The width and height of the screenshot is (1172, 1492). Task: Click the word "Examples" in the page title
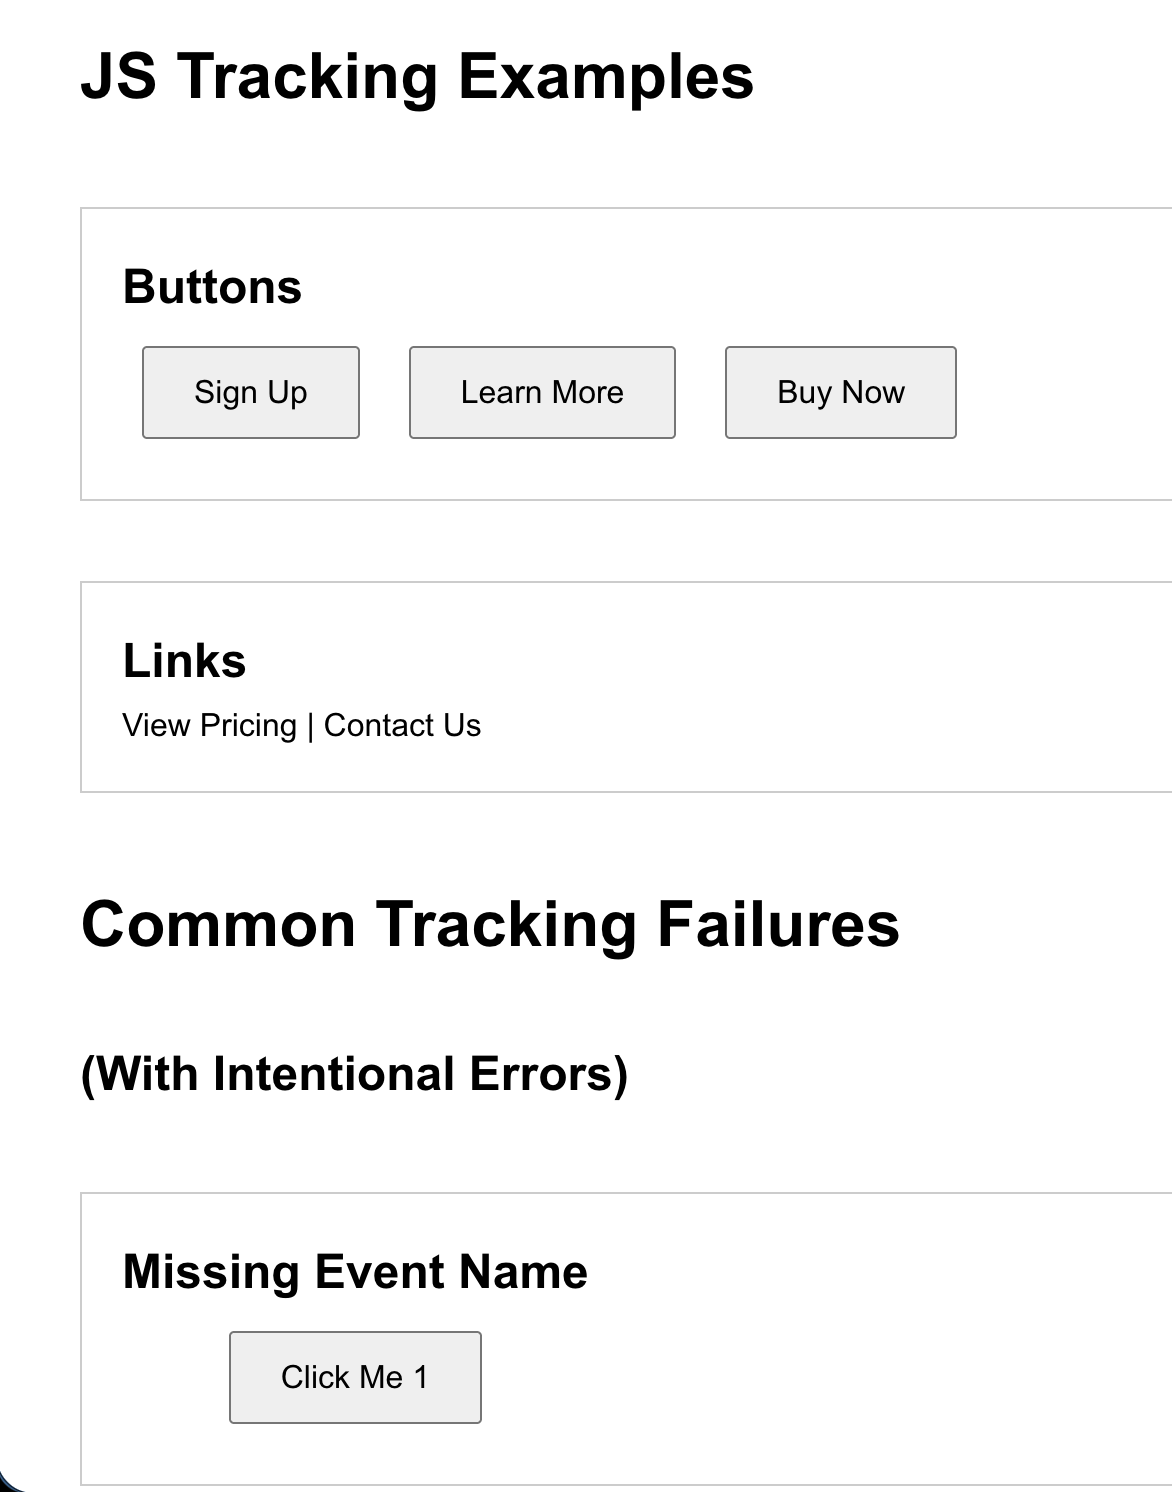tap(605, 76)
